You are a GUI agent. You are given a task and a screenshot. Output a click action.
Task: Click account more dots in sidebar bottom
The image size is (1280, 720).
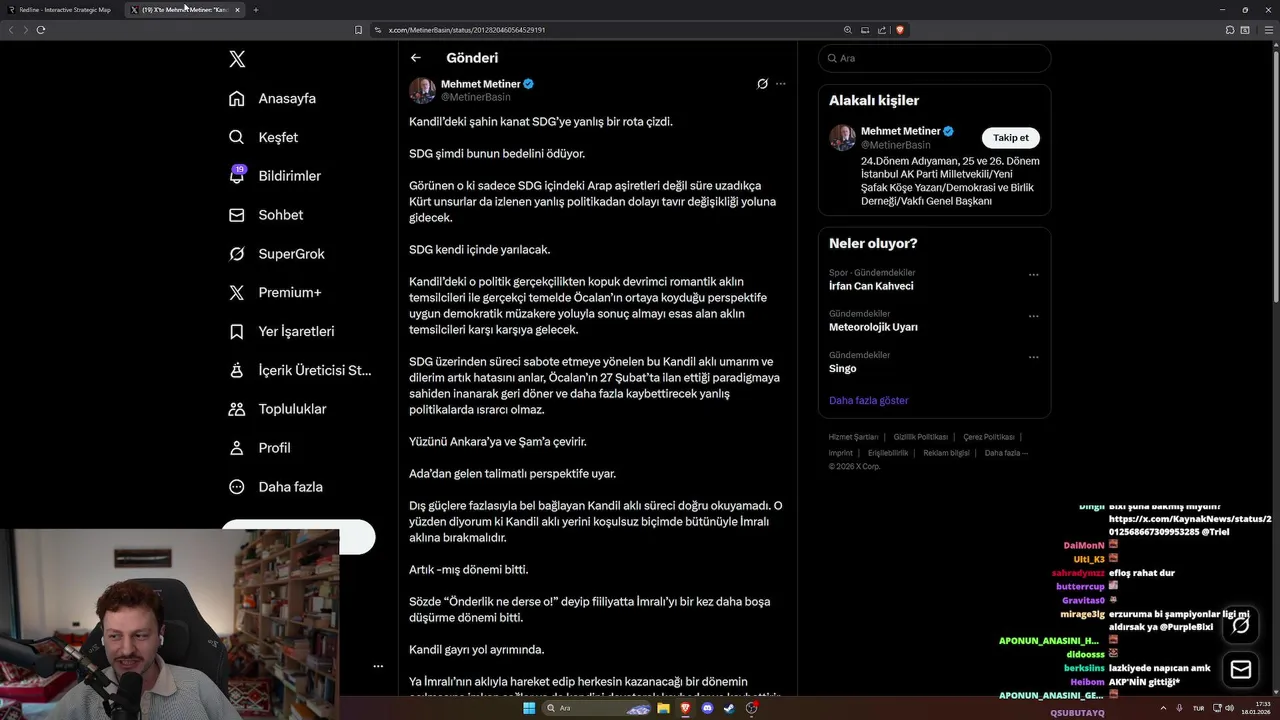(x=378, y=666)
